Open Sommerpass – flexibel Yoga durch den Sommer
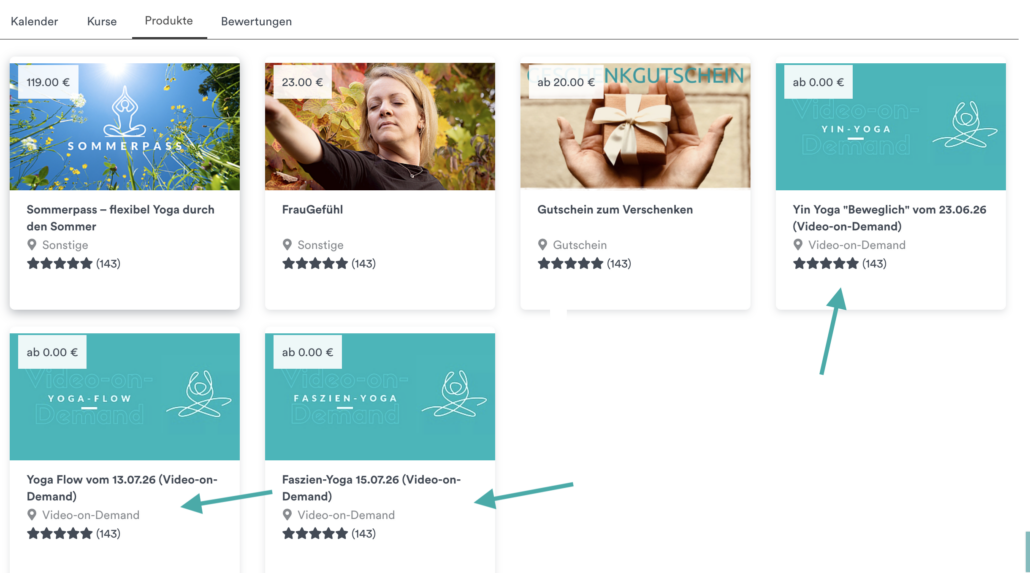This screenshot has width=1030, height=573. (120, 218)
